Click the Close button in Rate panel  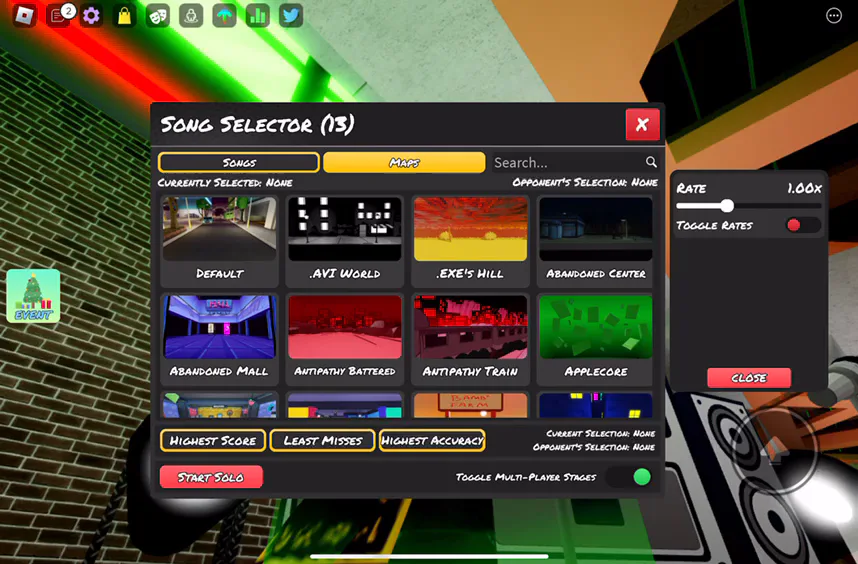coord(749,377)
